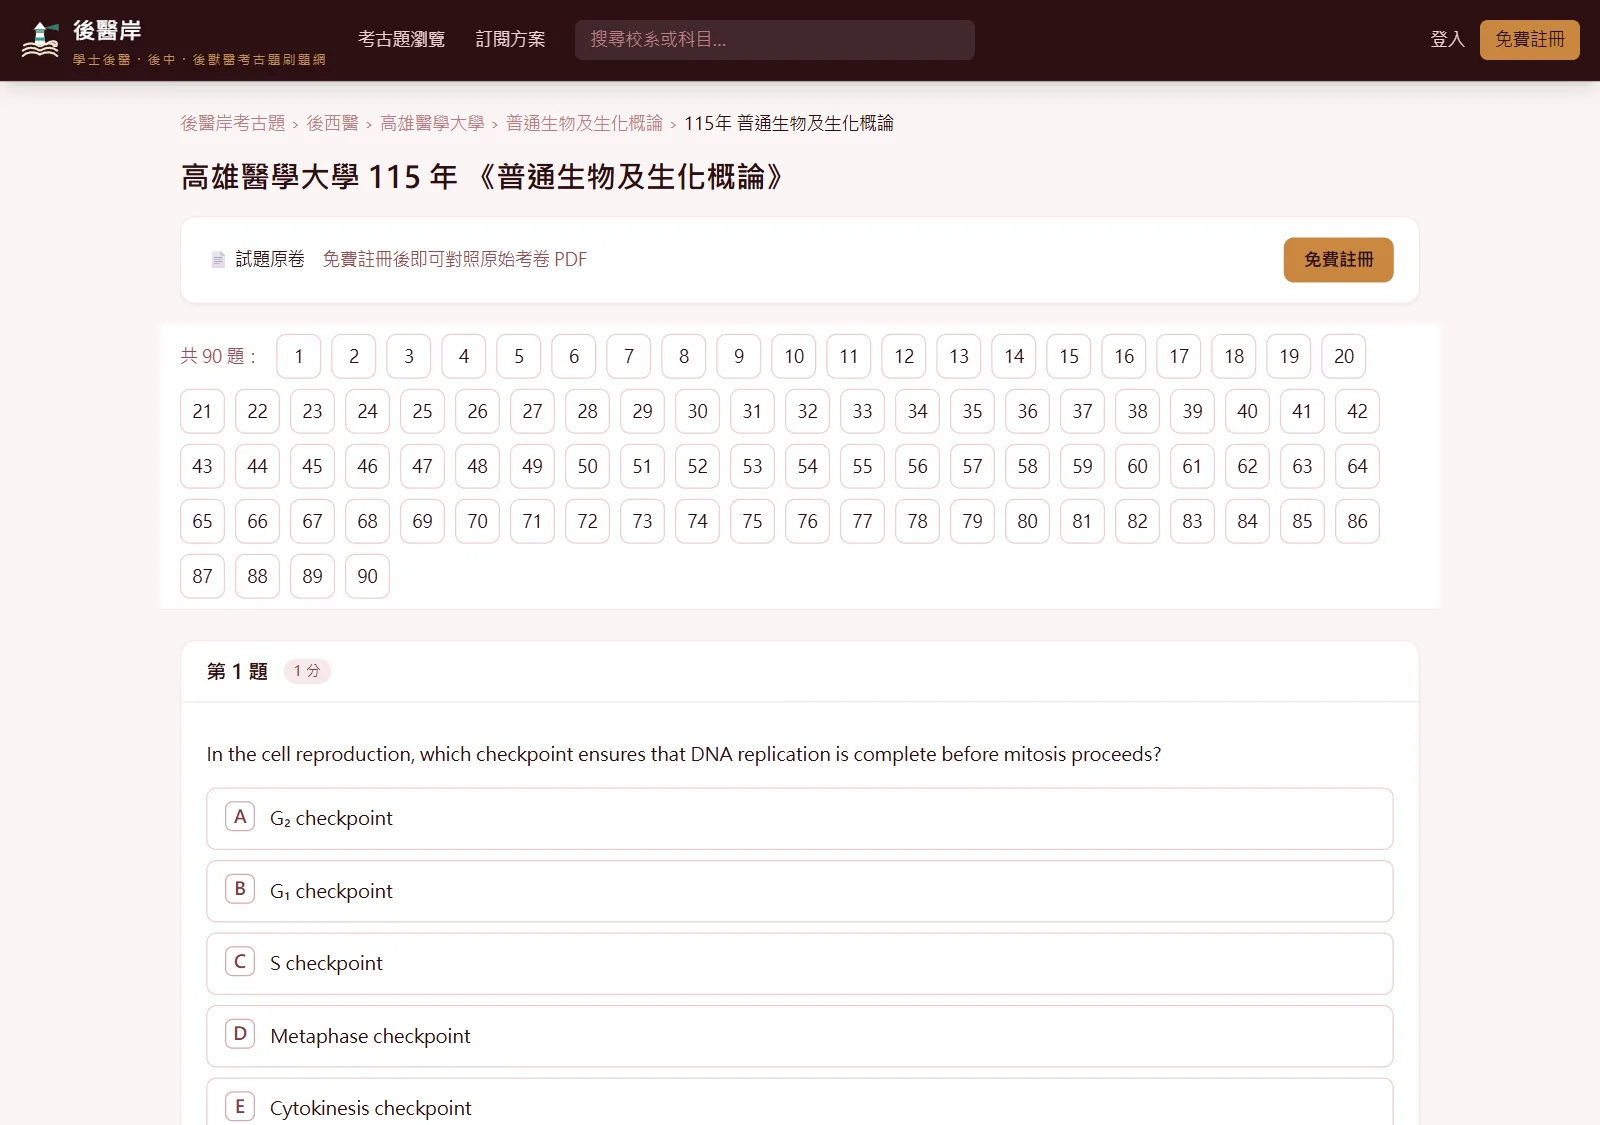Jump to question 77 button
The height and width of the screenshot is (1125, 1600).
point(863,521)
